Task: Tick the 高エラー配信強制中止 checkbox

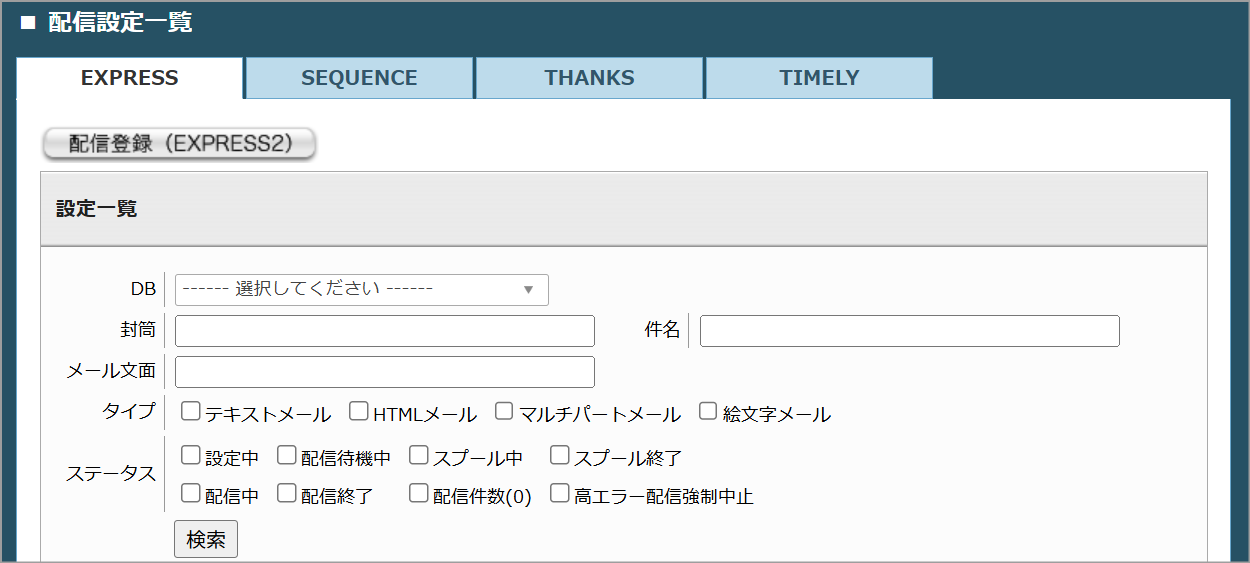Action: [x=560, y=493]
